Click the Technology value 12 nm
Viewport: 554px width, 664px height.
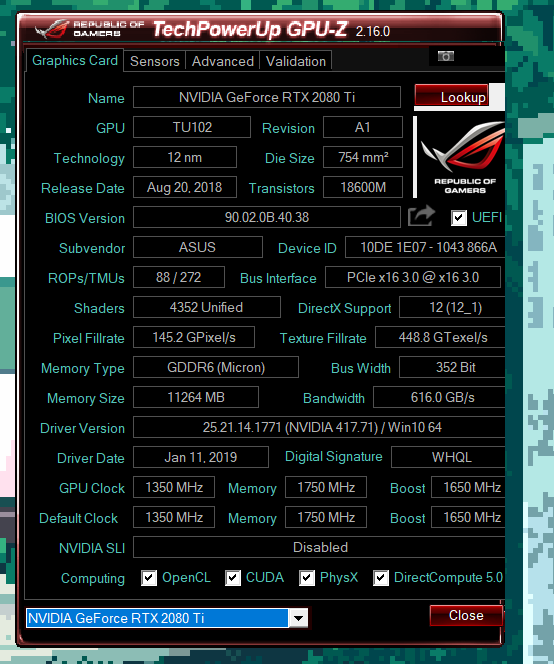click(x=185, y=158)
